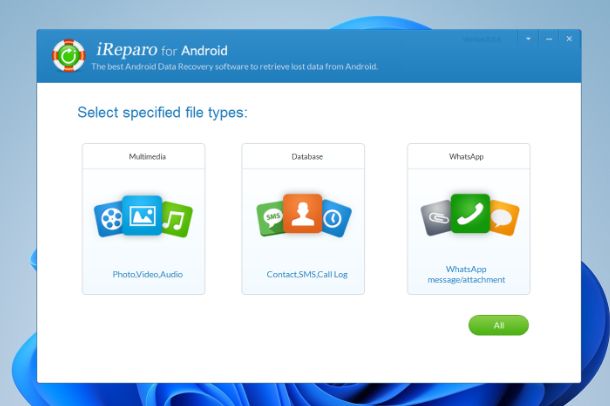Click the green All button
This screenshot has height=406, width=610.
pos(499,325)
